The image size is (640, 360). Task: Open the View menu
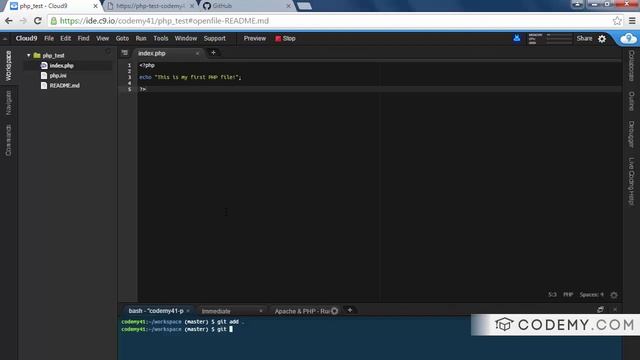[x=102, y=38]
